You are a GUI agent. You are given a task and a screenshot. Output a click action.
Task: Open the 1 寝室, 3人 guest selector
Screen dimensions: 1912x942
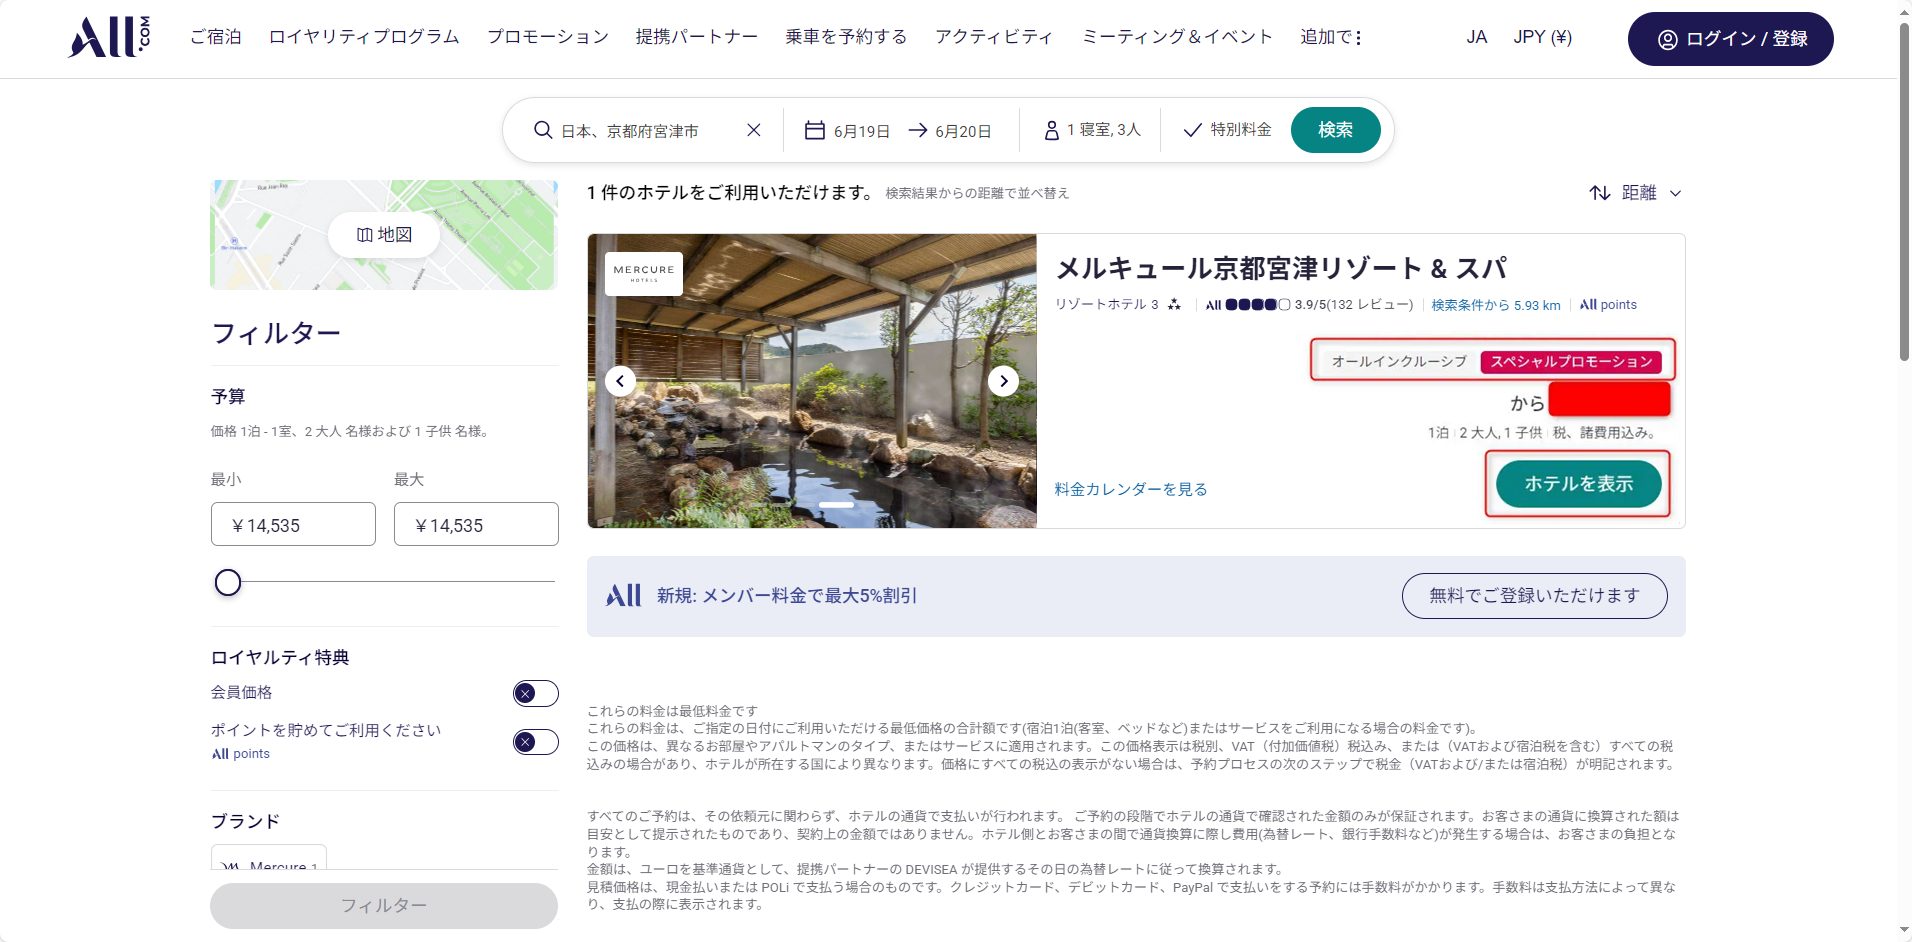coord(1092,130)
